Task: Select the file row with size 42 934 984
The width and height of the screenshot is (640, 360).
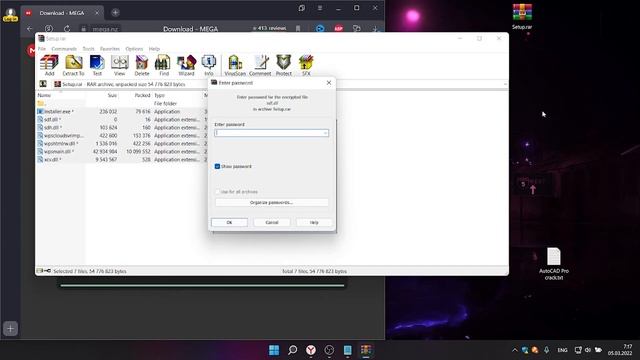Action: click(x=122, y=151)
